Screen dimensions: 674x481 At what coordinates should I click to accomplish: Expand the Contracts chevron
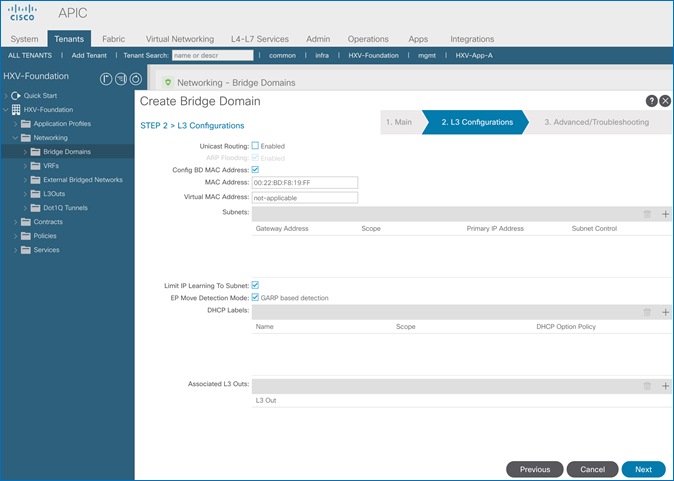(x=15, y=222)
